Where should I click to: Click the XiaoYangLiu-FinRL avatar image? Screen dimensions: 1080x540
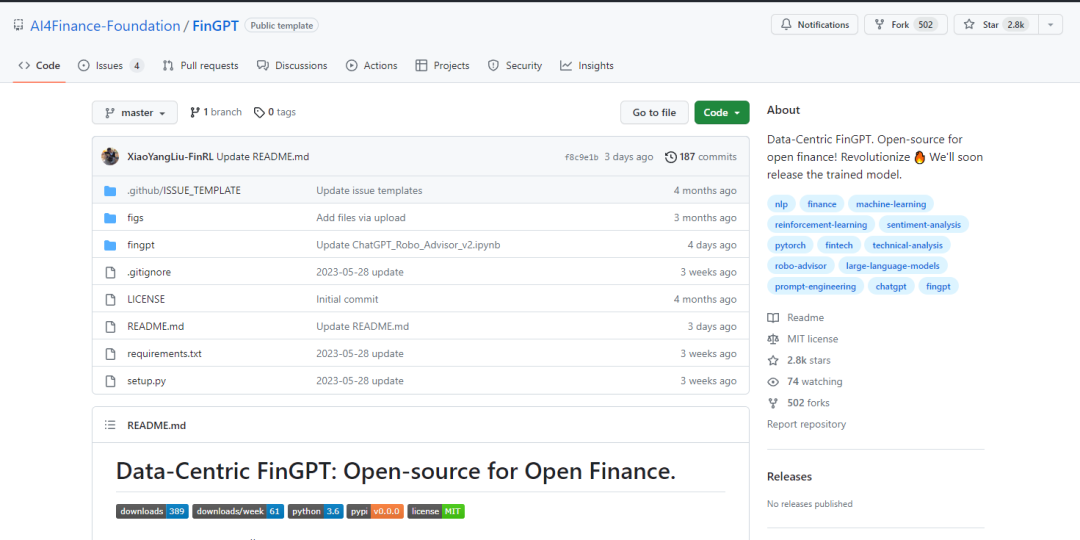(x=110, y=156)
